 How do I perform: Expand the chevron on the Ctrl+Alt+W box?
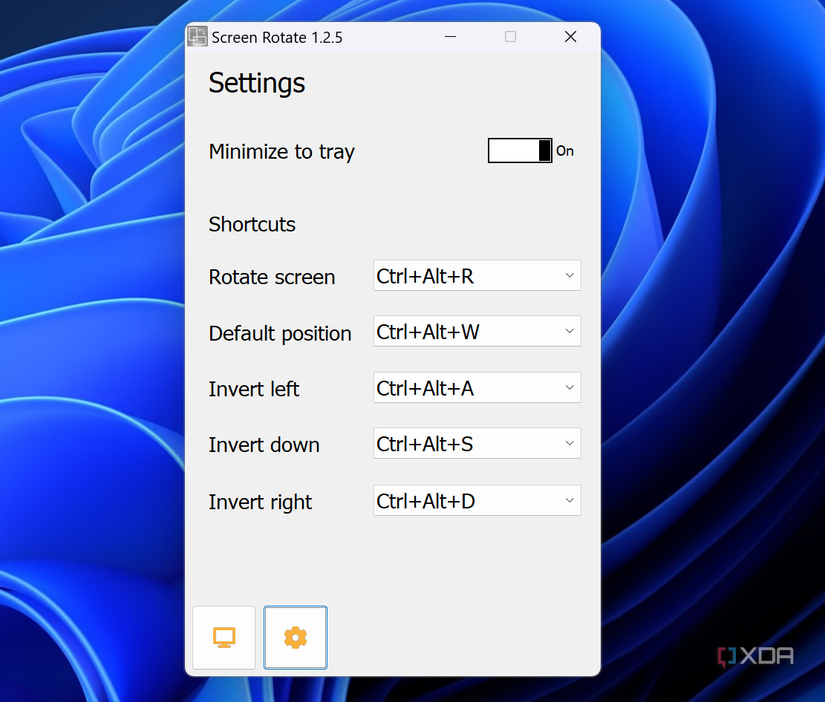click(569, 331)
